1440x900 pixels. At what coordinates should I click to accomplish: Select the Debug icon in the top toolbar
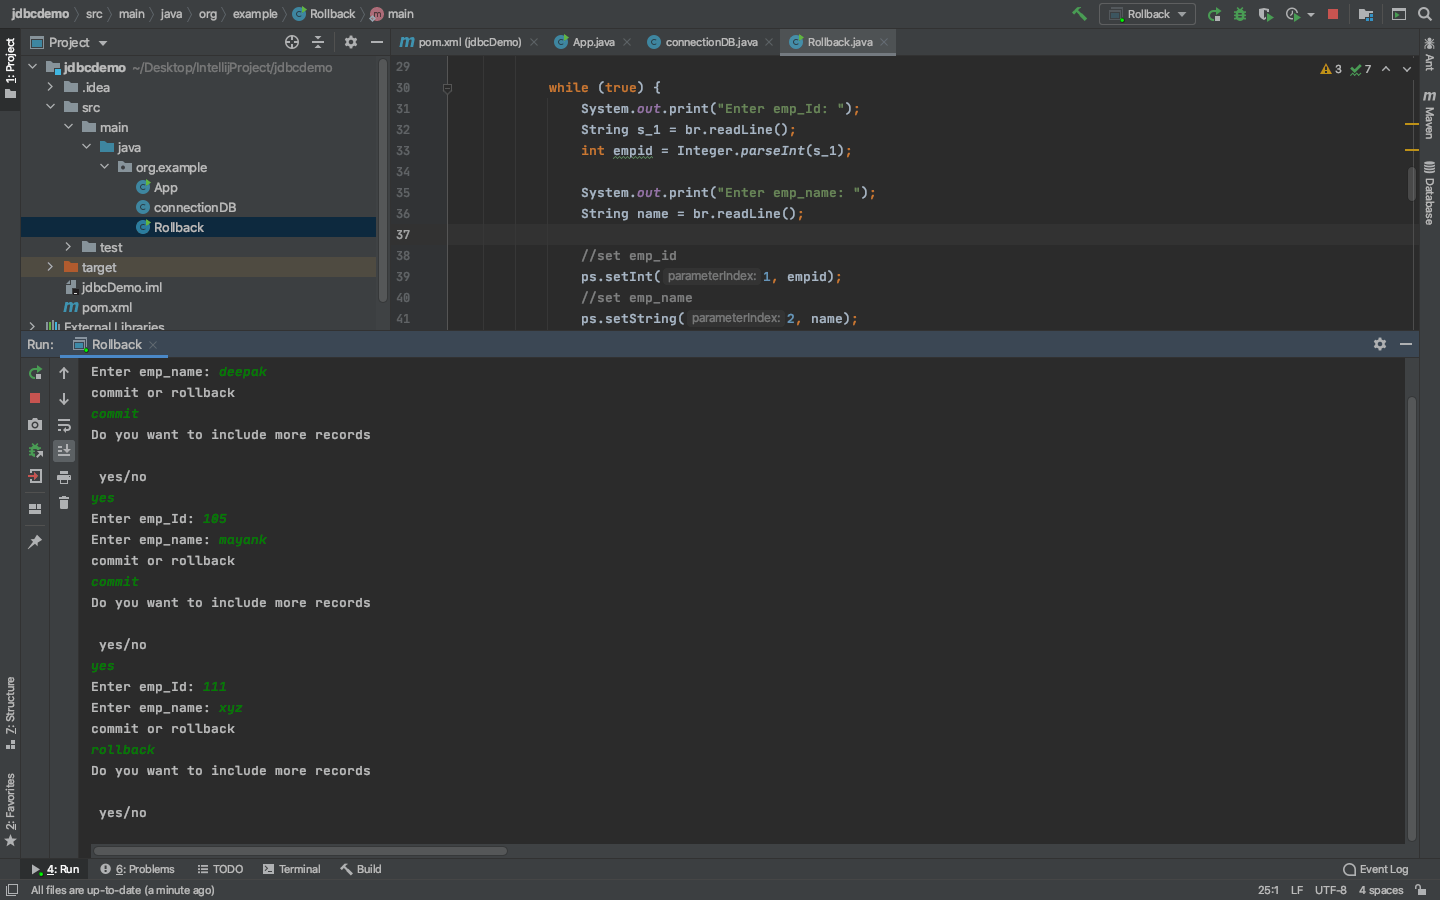tap(1239, 14)
